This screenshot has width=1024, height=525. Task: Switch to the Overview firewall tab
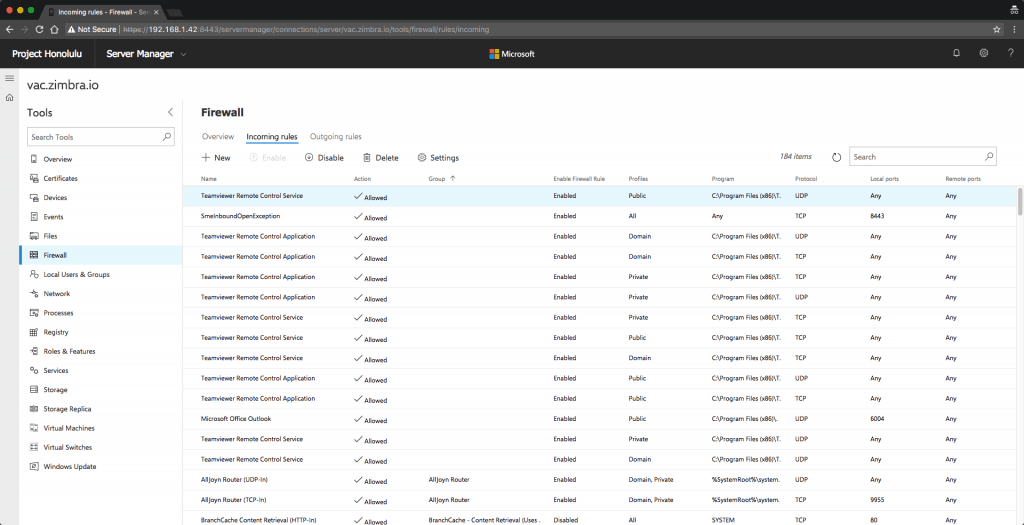[217, 136]
